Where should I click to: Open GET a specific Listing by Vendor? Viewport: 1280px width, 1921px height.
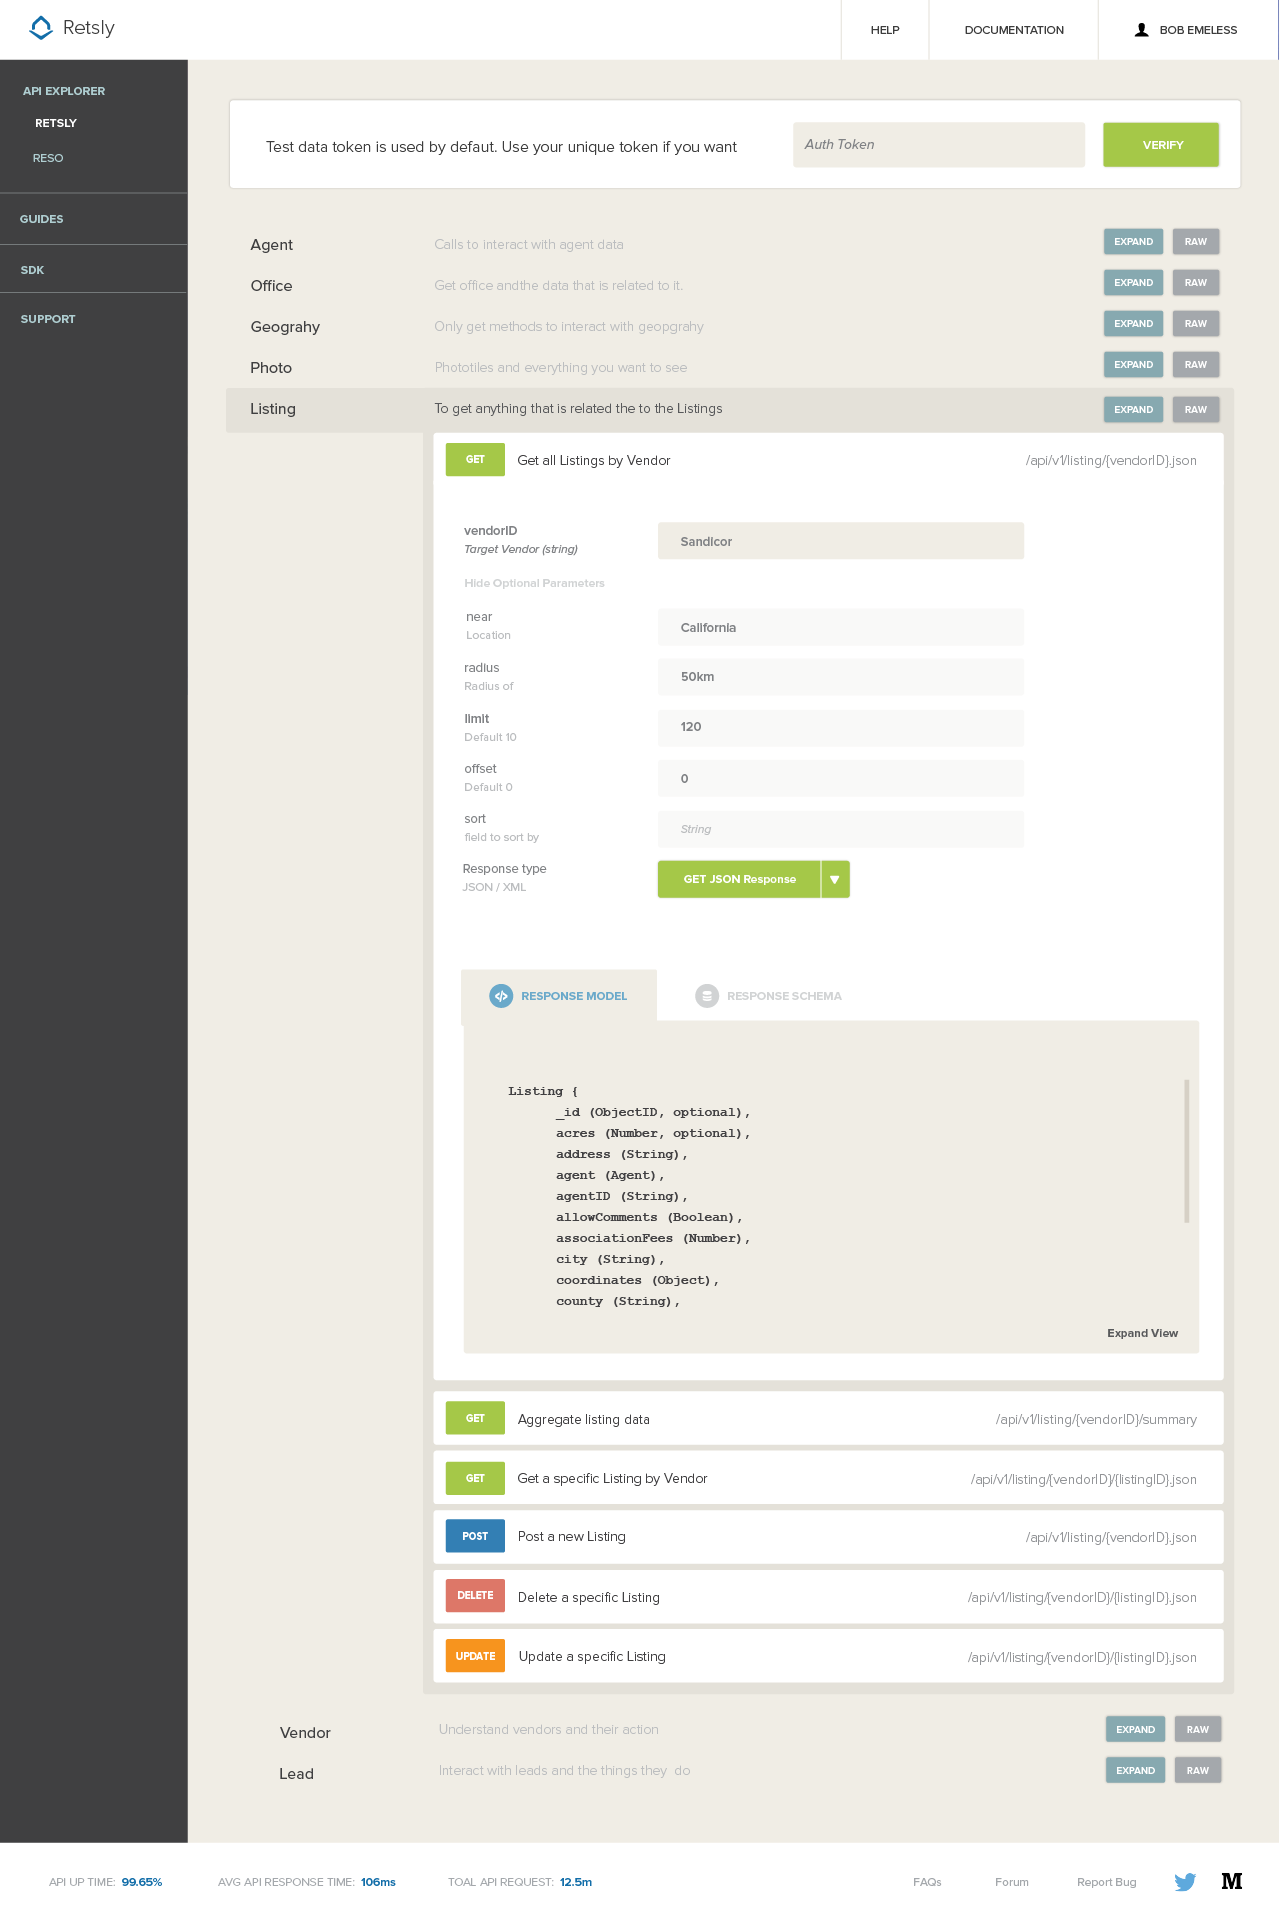pyautogui.click(x=828, y=1478)
